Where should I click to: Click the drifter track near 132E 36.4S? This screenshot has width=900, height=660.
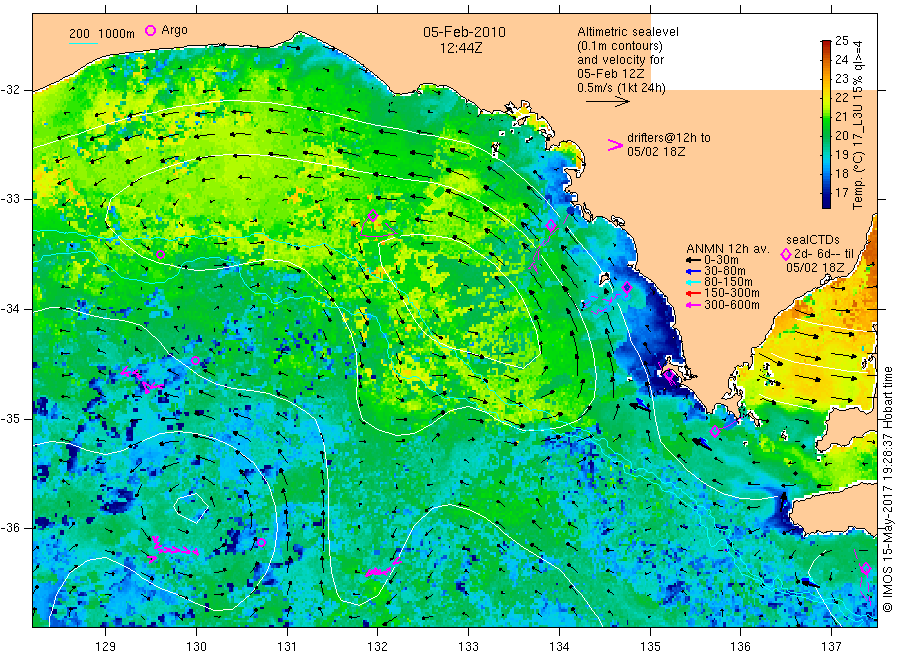tap(382, 568)
